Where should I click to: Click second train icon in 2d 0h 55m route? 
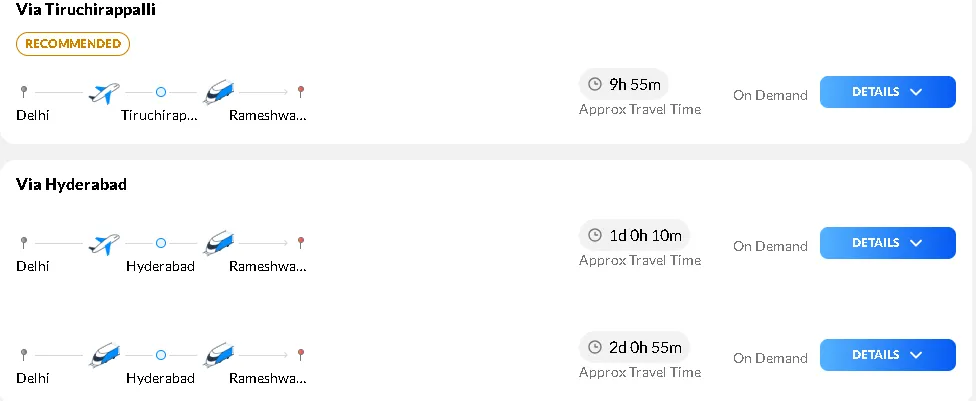tap(218, 355)
